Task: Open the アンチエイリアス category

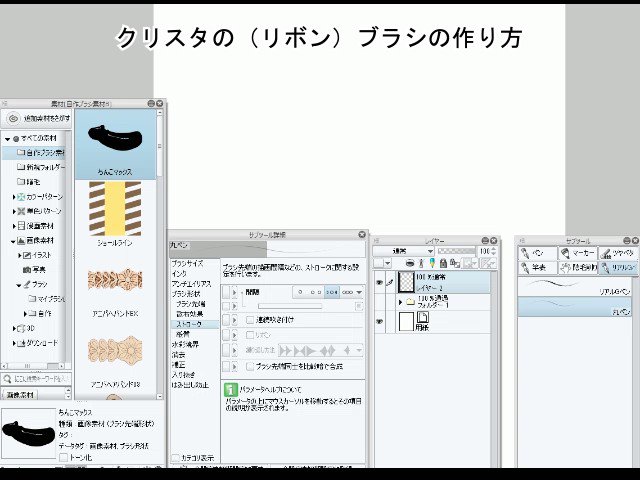Action: coord(191,284)
